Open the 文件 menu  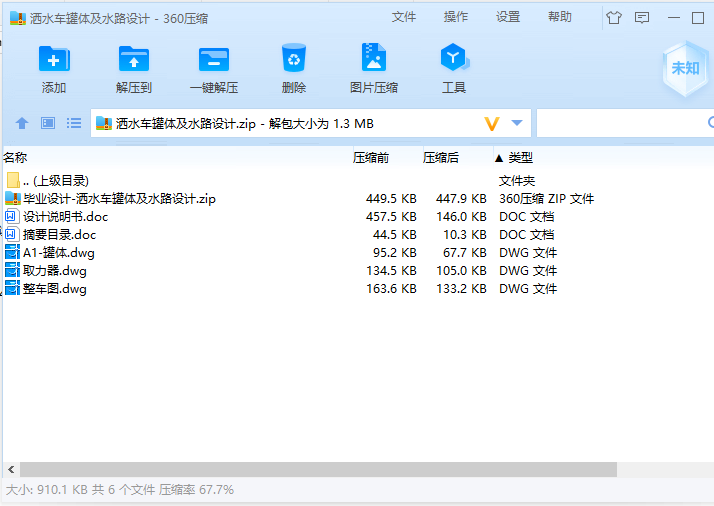click(404, 17)
